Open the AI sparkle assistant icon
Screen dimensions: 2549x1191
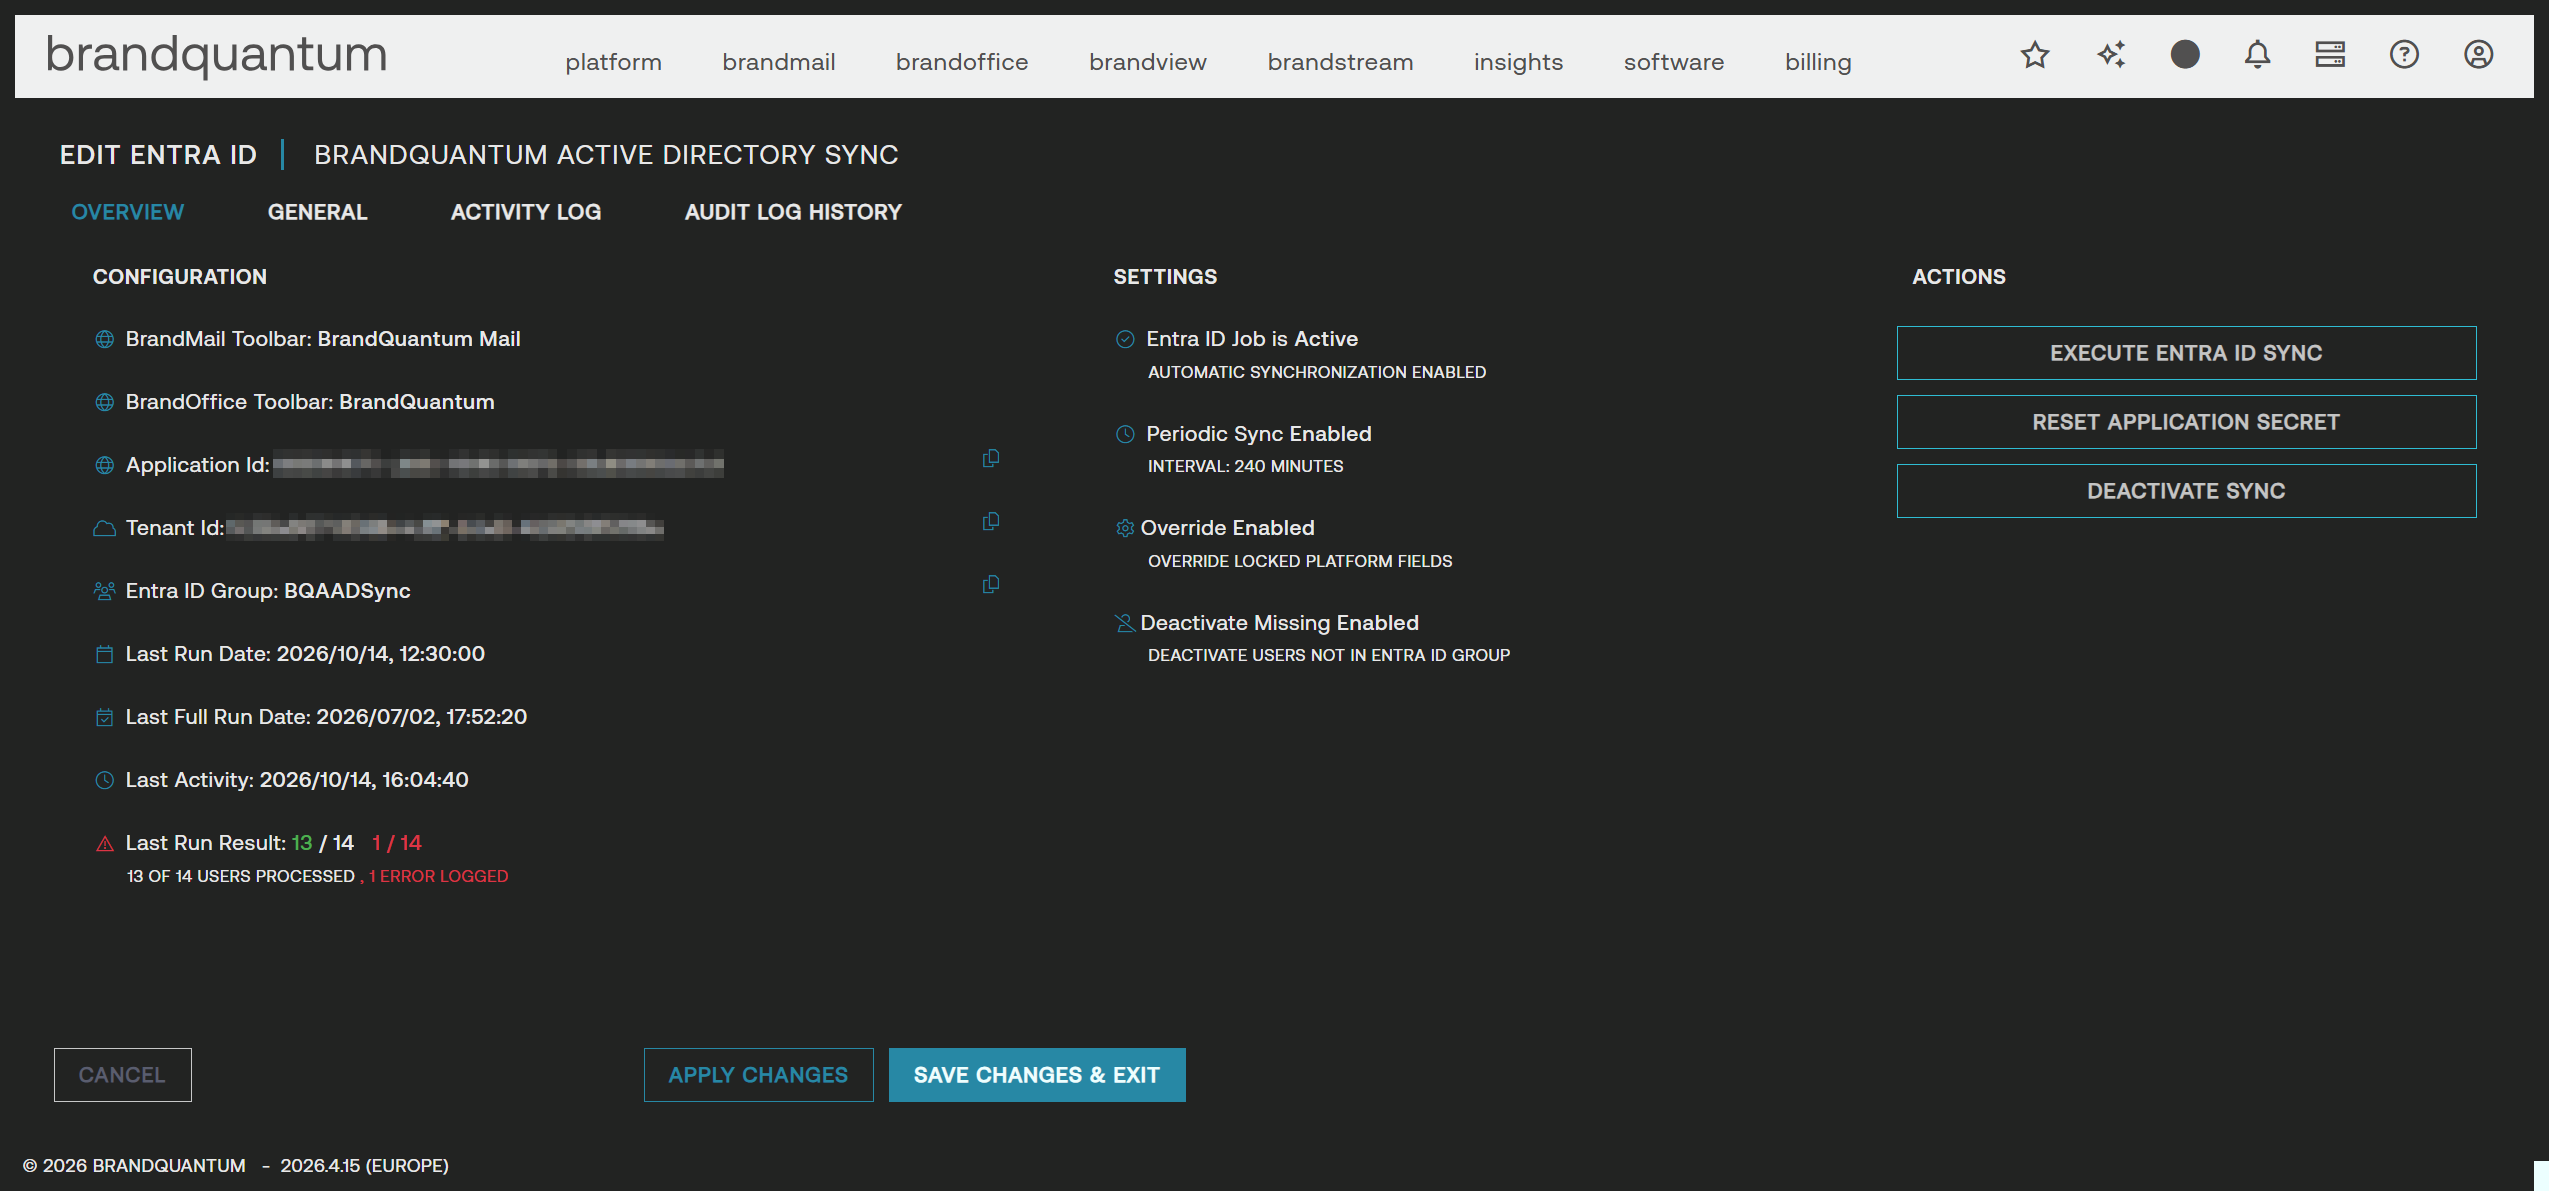click(x=2111, y=55)
